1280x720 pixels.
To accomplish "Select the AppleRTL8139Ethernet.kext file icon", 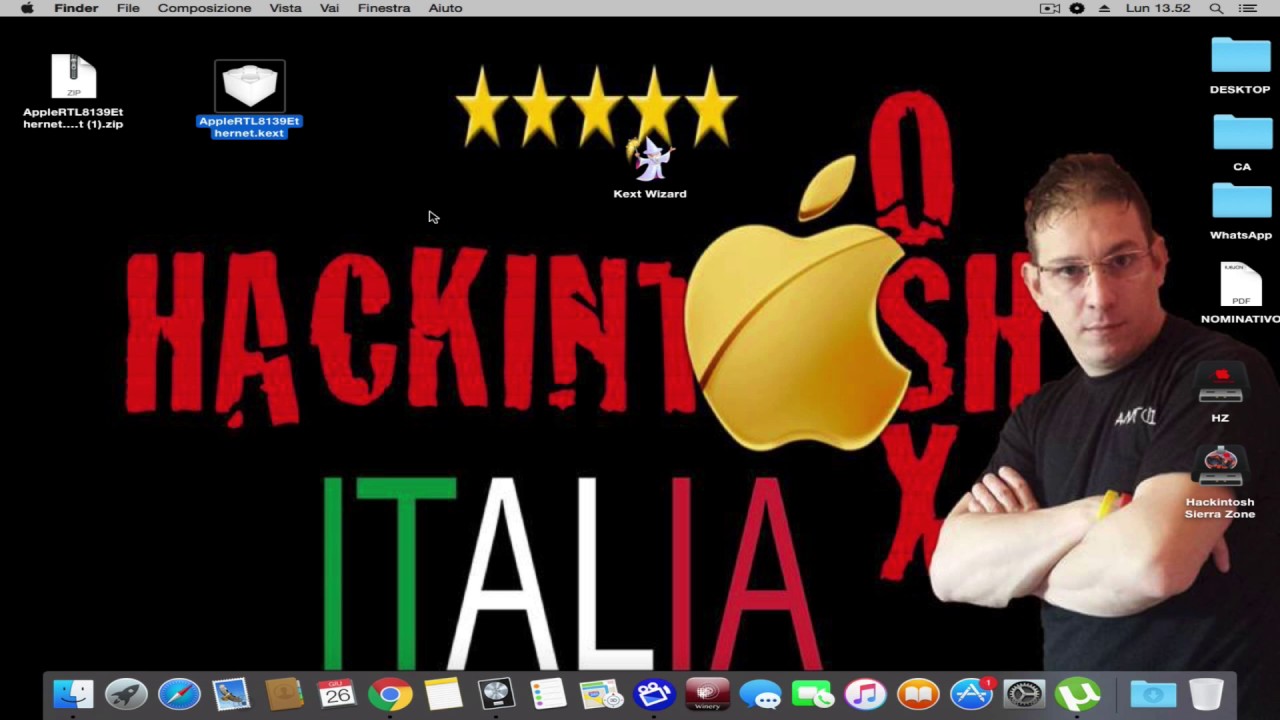I will [x=250, y=87].
